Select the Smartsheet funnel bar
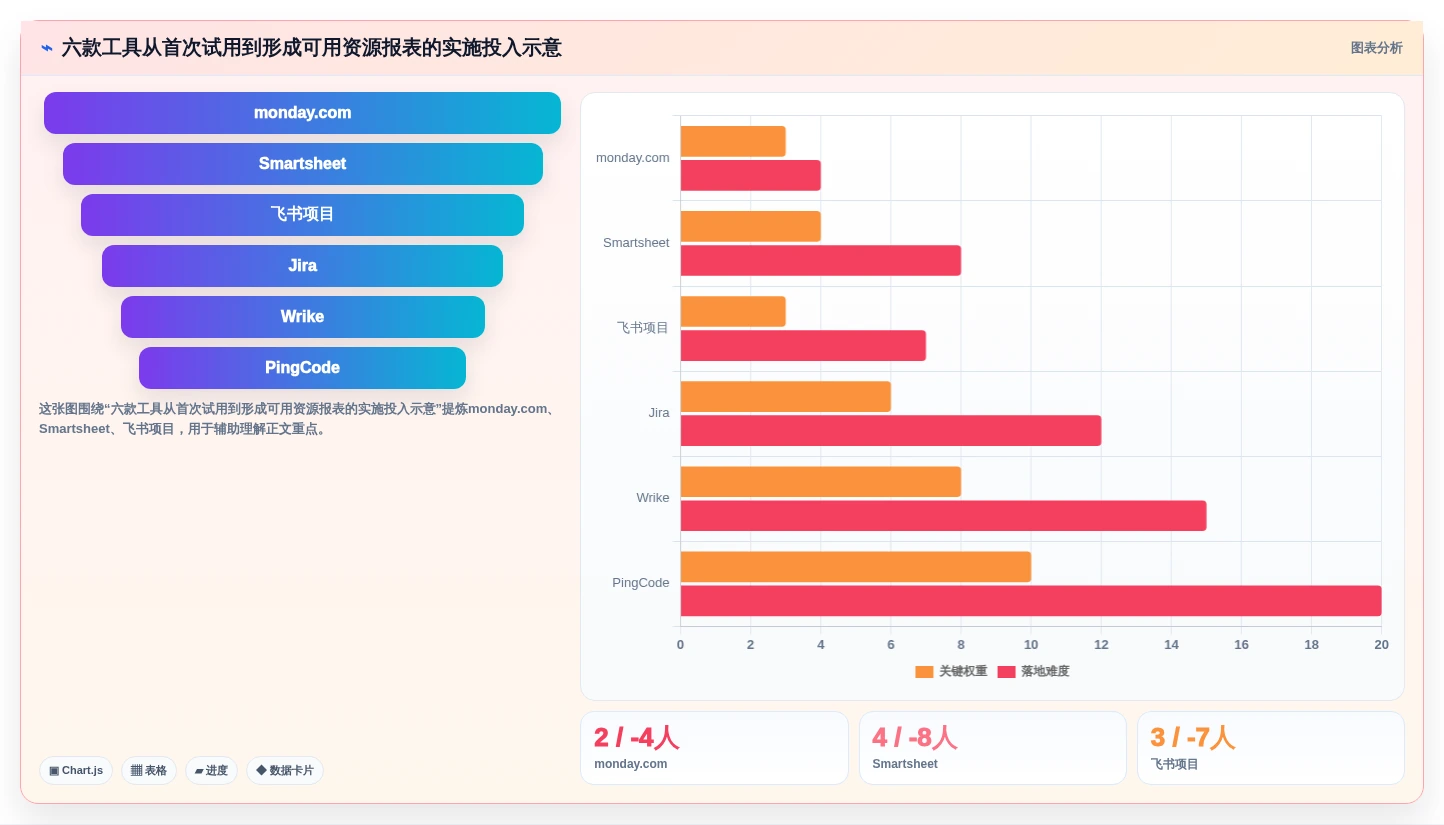This screenshot has width=1444, height=825. coord(302,164)
